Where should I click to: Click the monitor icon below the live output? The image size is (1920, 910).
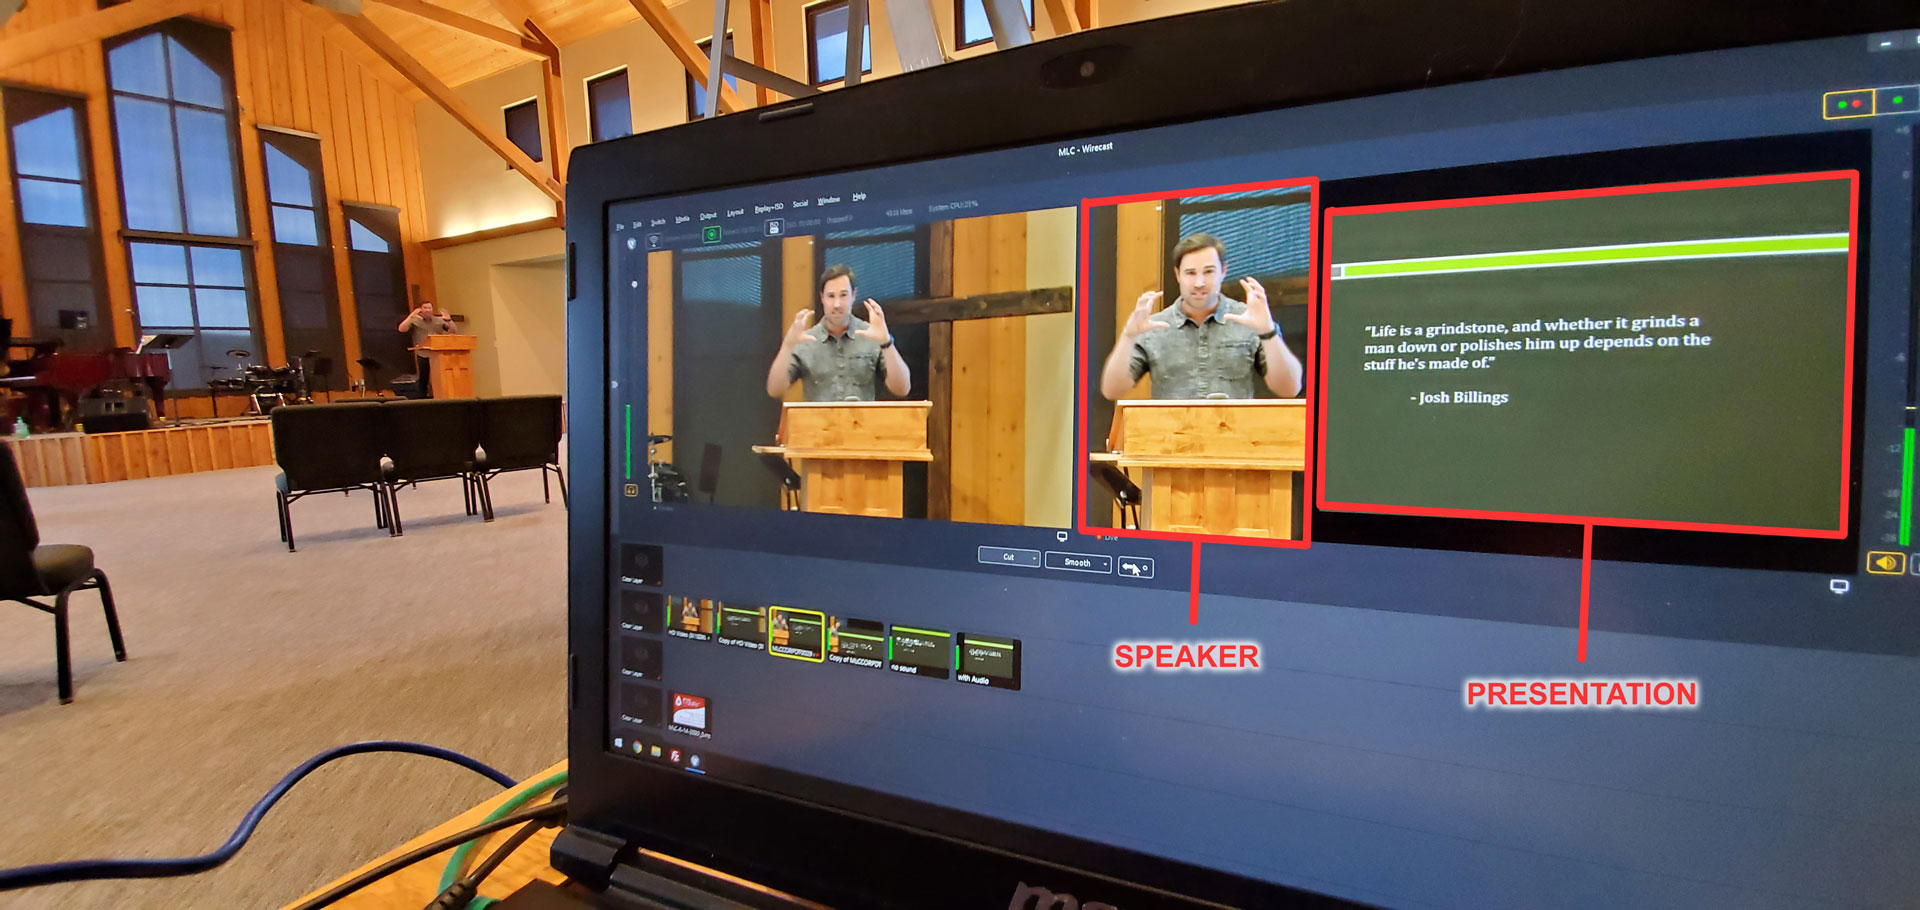[1839, 586]
